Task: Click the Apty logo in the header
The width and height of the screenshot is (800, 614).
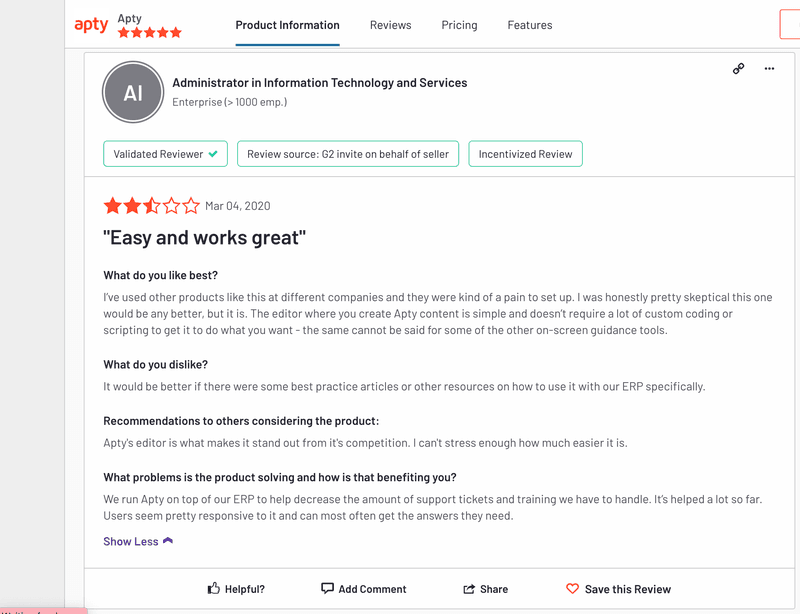Action: (x=91, y=24)
